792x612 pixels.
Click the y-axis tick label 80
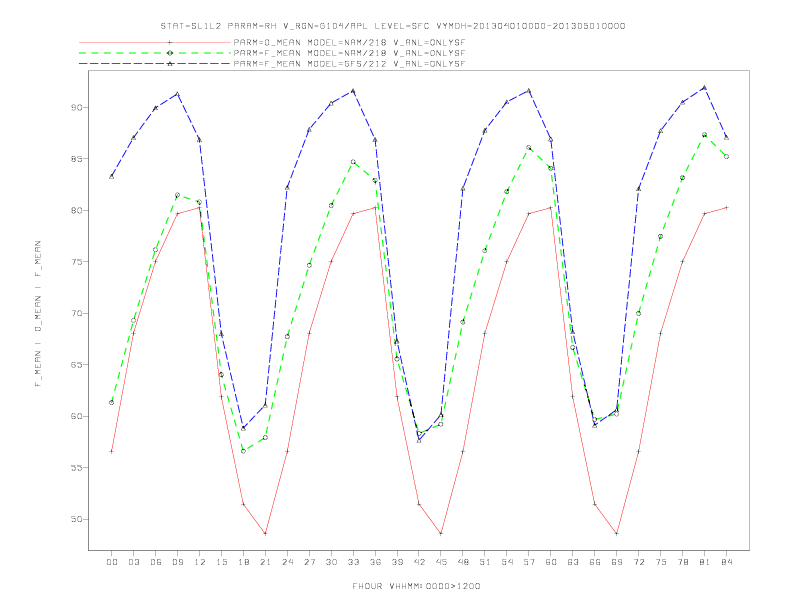(x=77, y=211)
